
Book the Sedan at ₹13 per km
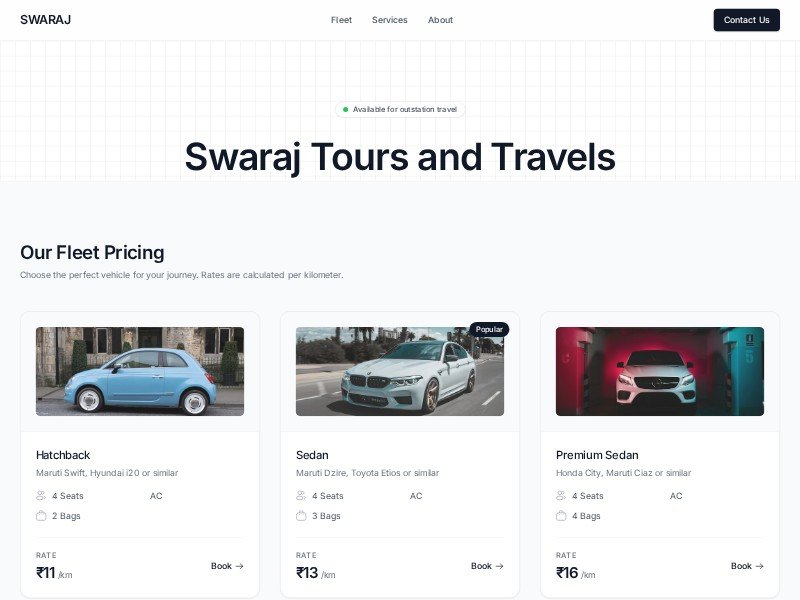[487, 566]
